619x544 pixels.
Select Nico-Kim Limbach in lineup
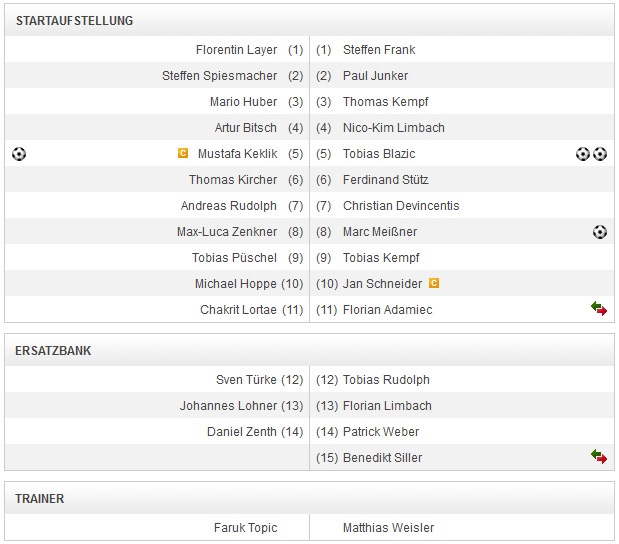tap(393, 128)
